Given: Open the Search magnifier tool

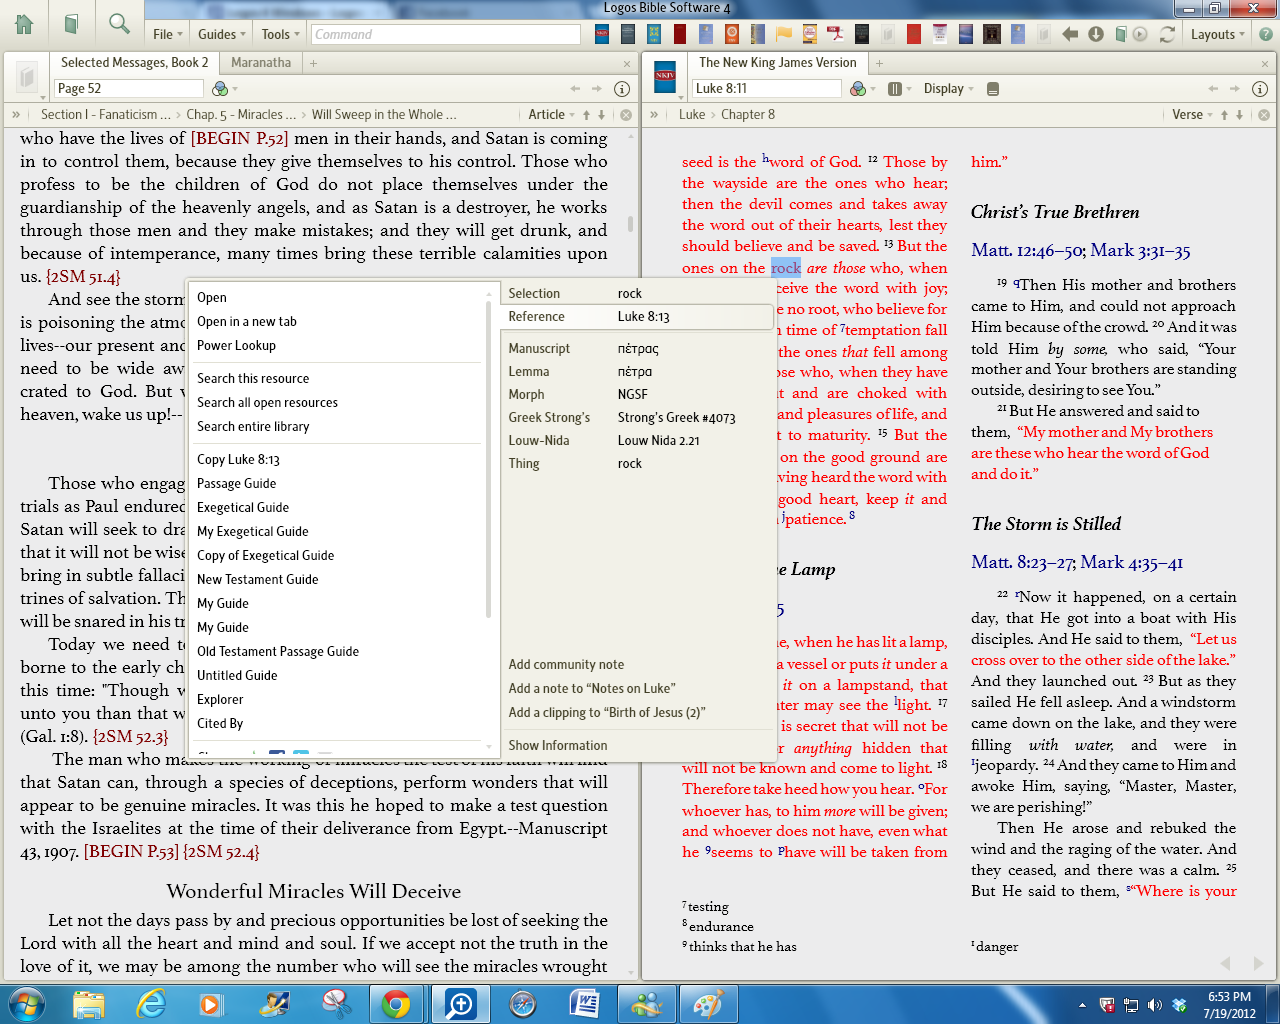Looking at the screenshot, I should coord(119,24).
